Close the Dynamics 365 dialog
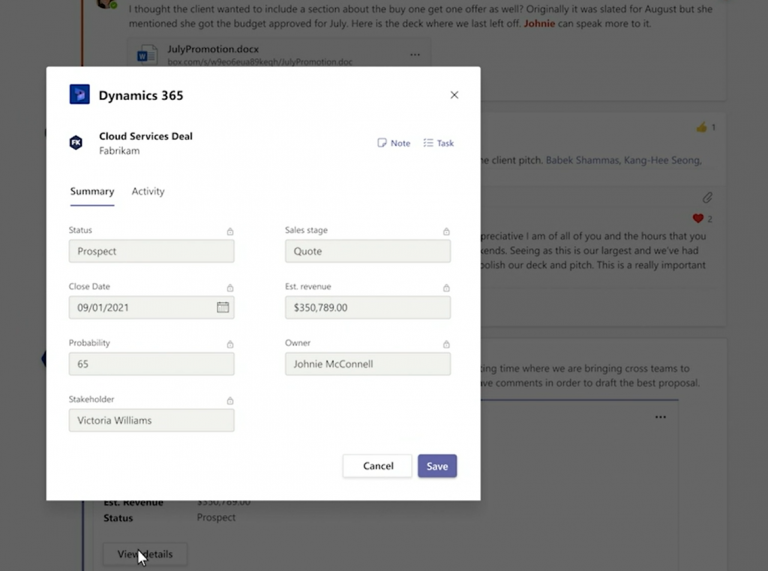768x571 pixels. [x=454, y=95]
